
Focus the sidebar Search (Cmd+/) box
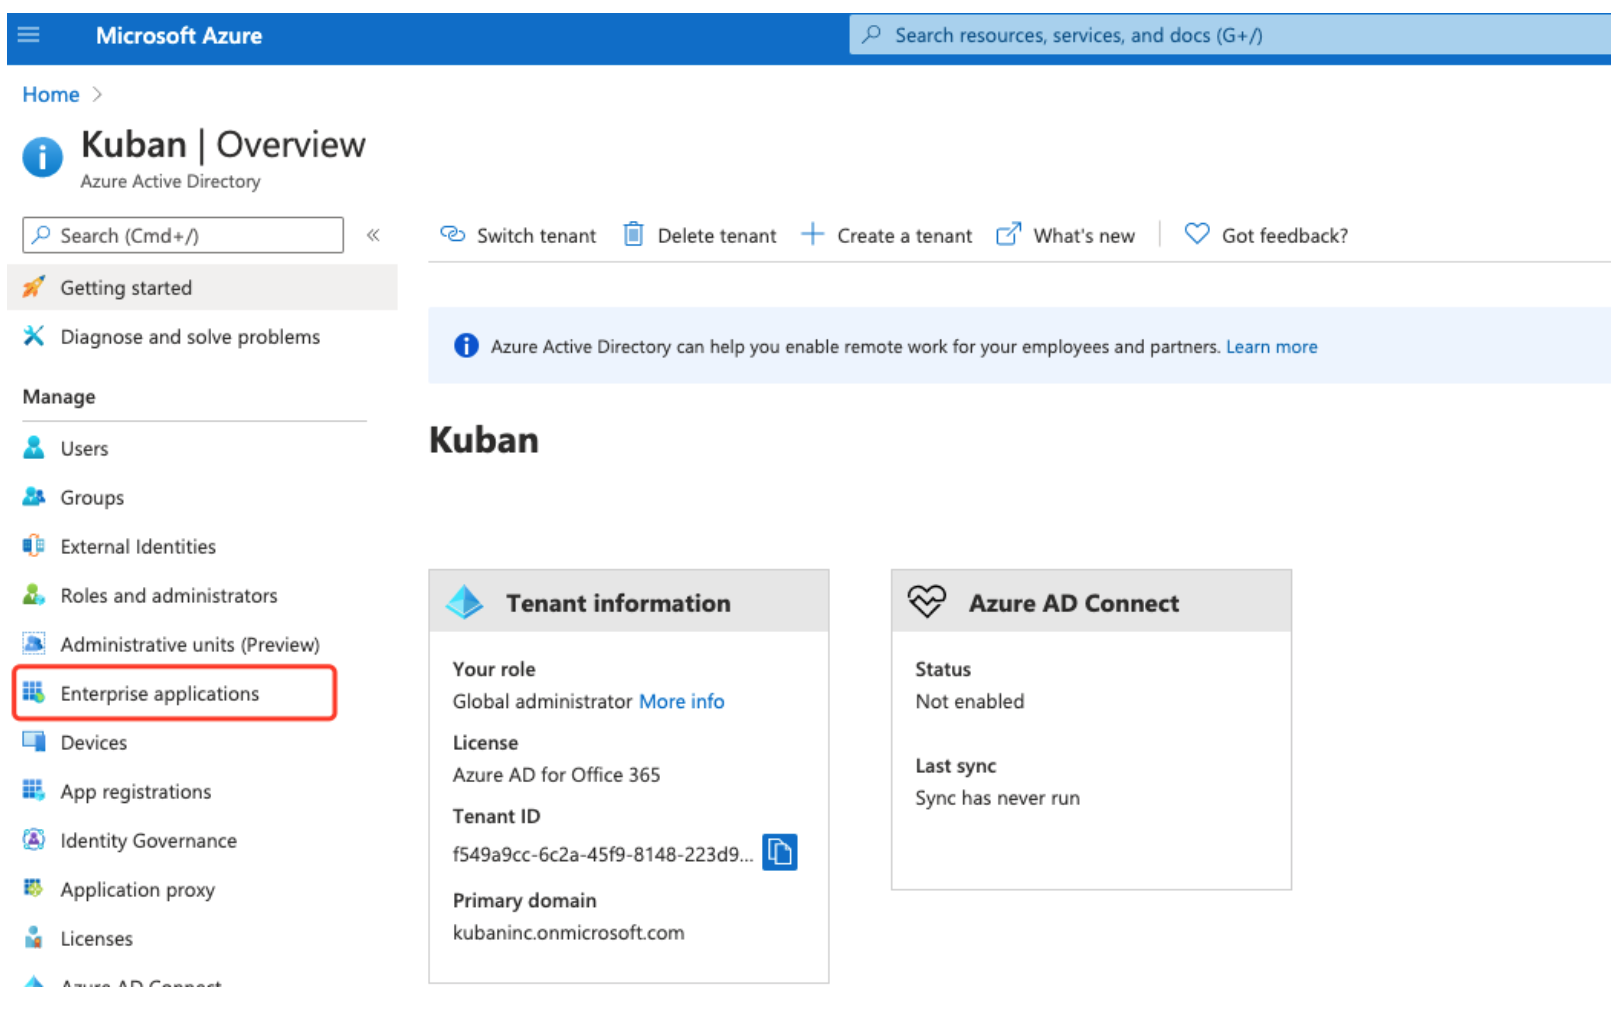(183, 235)
